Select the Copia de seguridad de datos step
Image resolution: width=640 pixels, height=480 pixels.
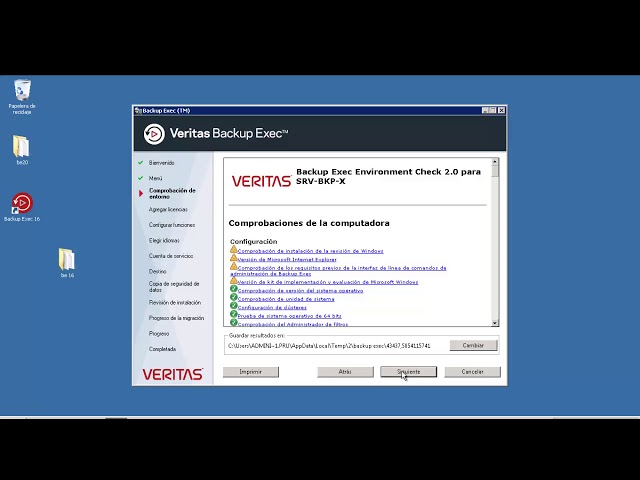pyautogui.click(x=174, y=287)
